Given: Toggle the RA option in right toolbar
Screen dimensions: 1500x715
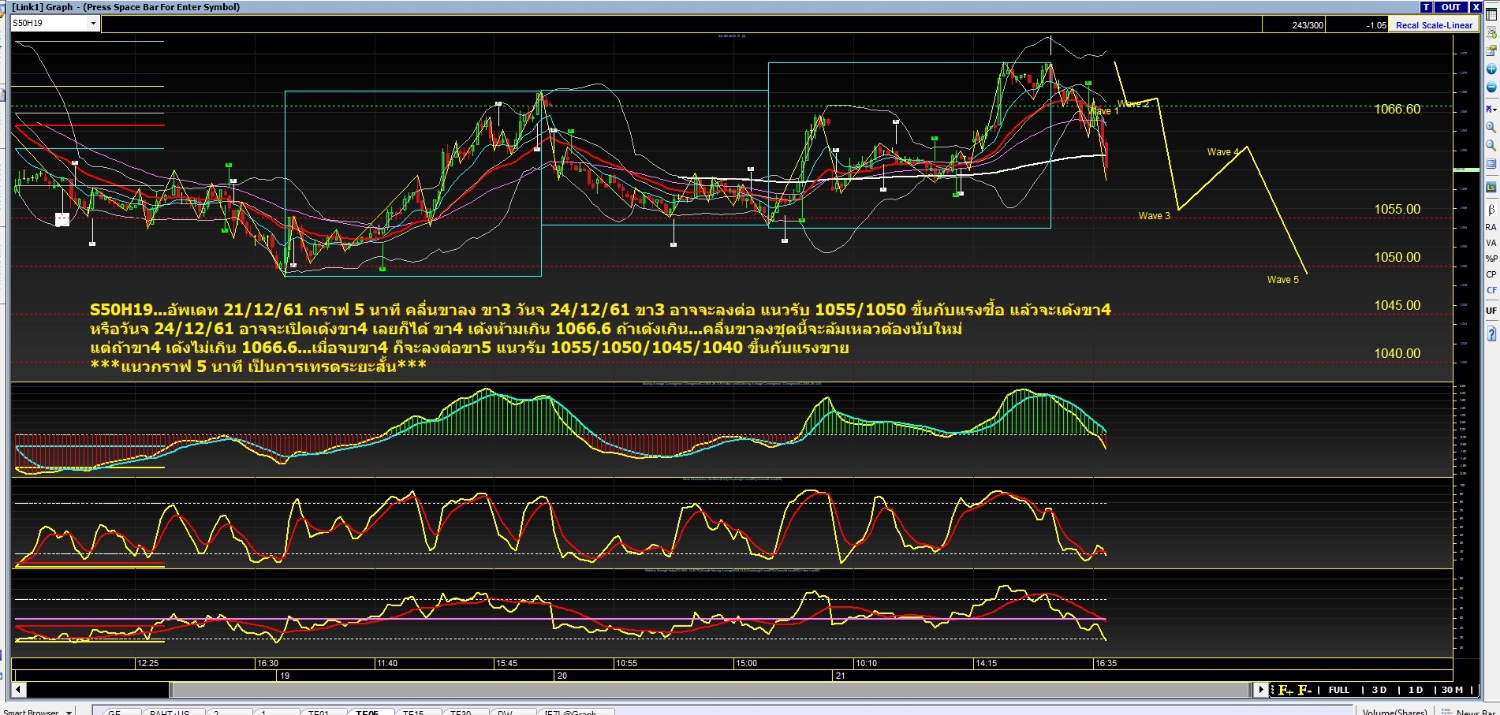Looking at the screenshot, I should (x=1491, y=227).
